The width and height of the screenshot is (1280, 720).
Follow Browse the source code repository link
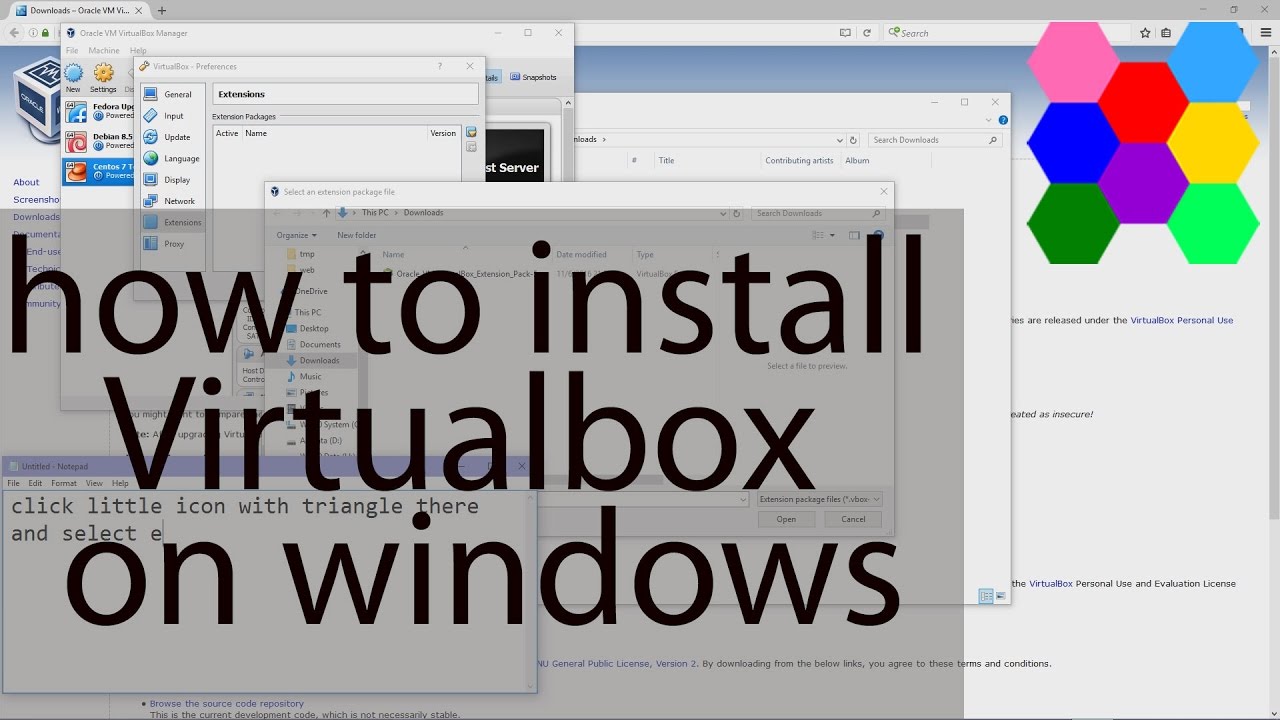[x=227, y=703]
